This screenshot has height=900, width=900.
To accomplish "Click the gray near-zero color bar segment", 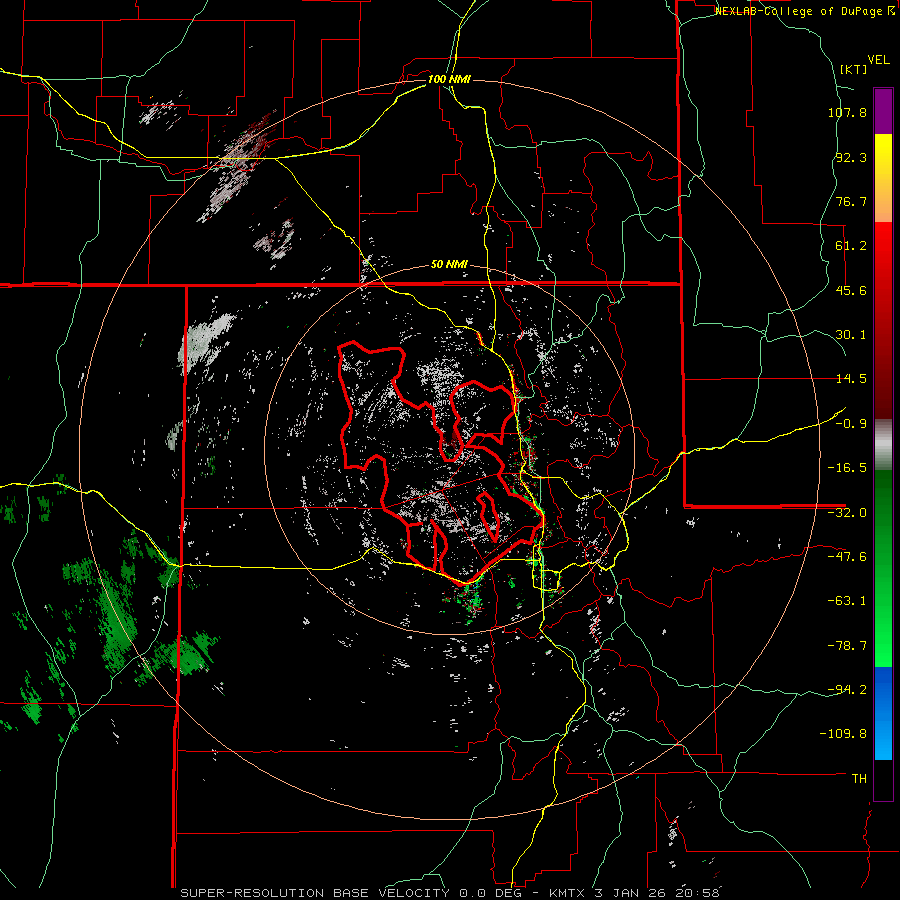I will point(883,444).
